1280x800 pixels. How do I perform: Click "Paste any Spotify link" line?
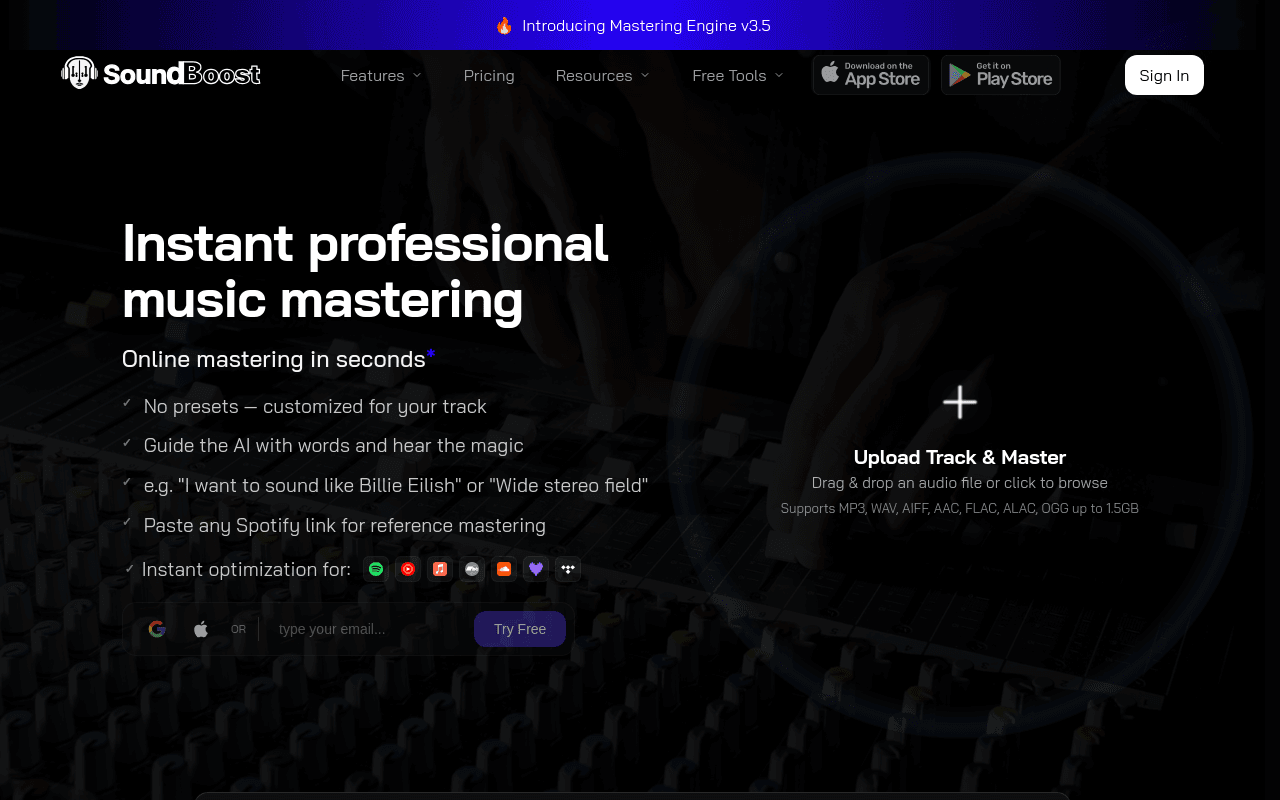point(344,525)
